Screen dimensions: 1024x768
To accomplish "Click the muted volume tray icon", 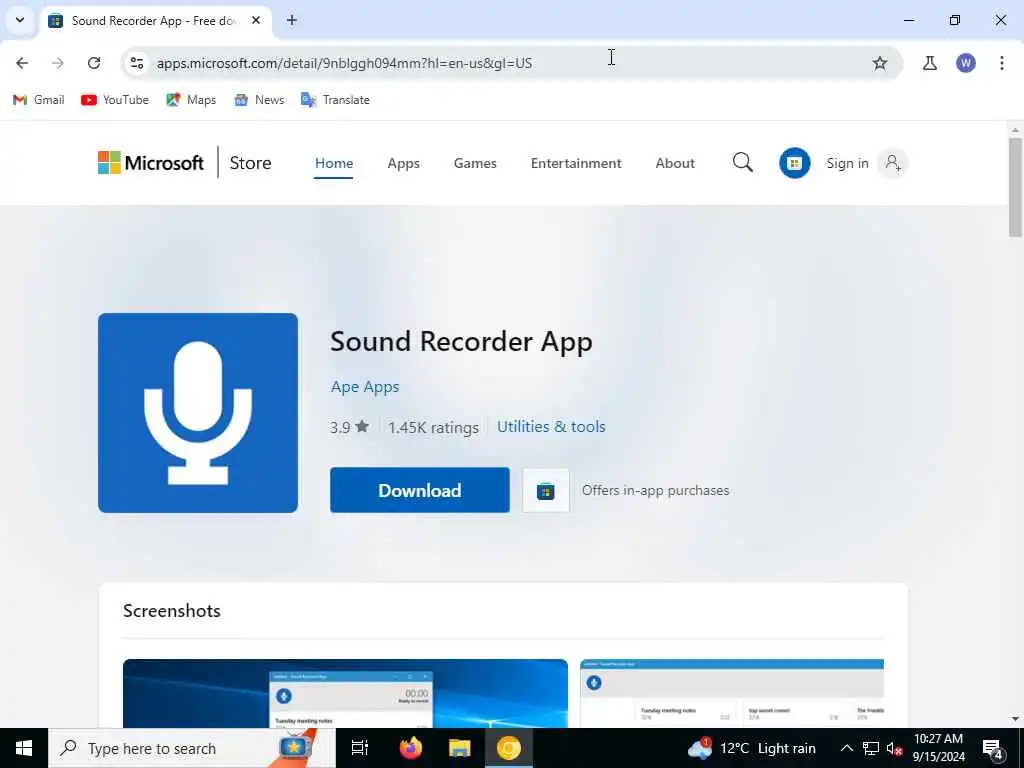I will click(x=894, y=748).
